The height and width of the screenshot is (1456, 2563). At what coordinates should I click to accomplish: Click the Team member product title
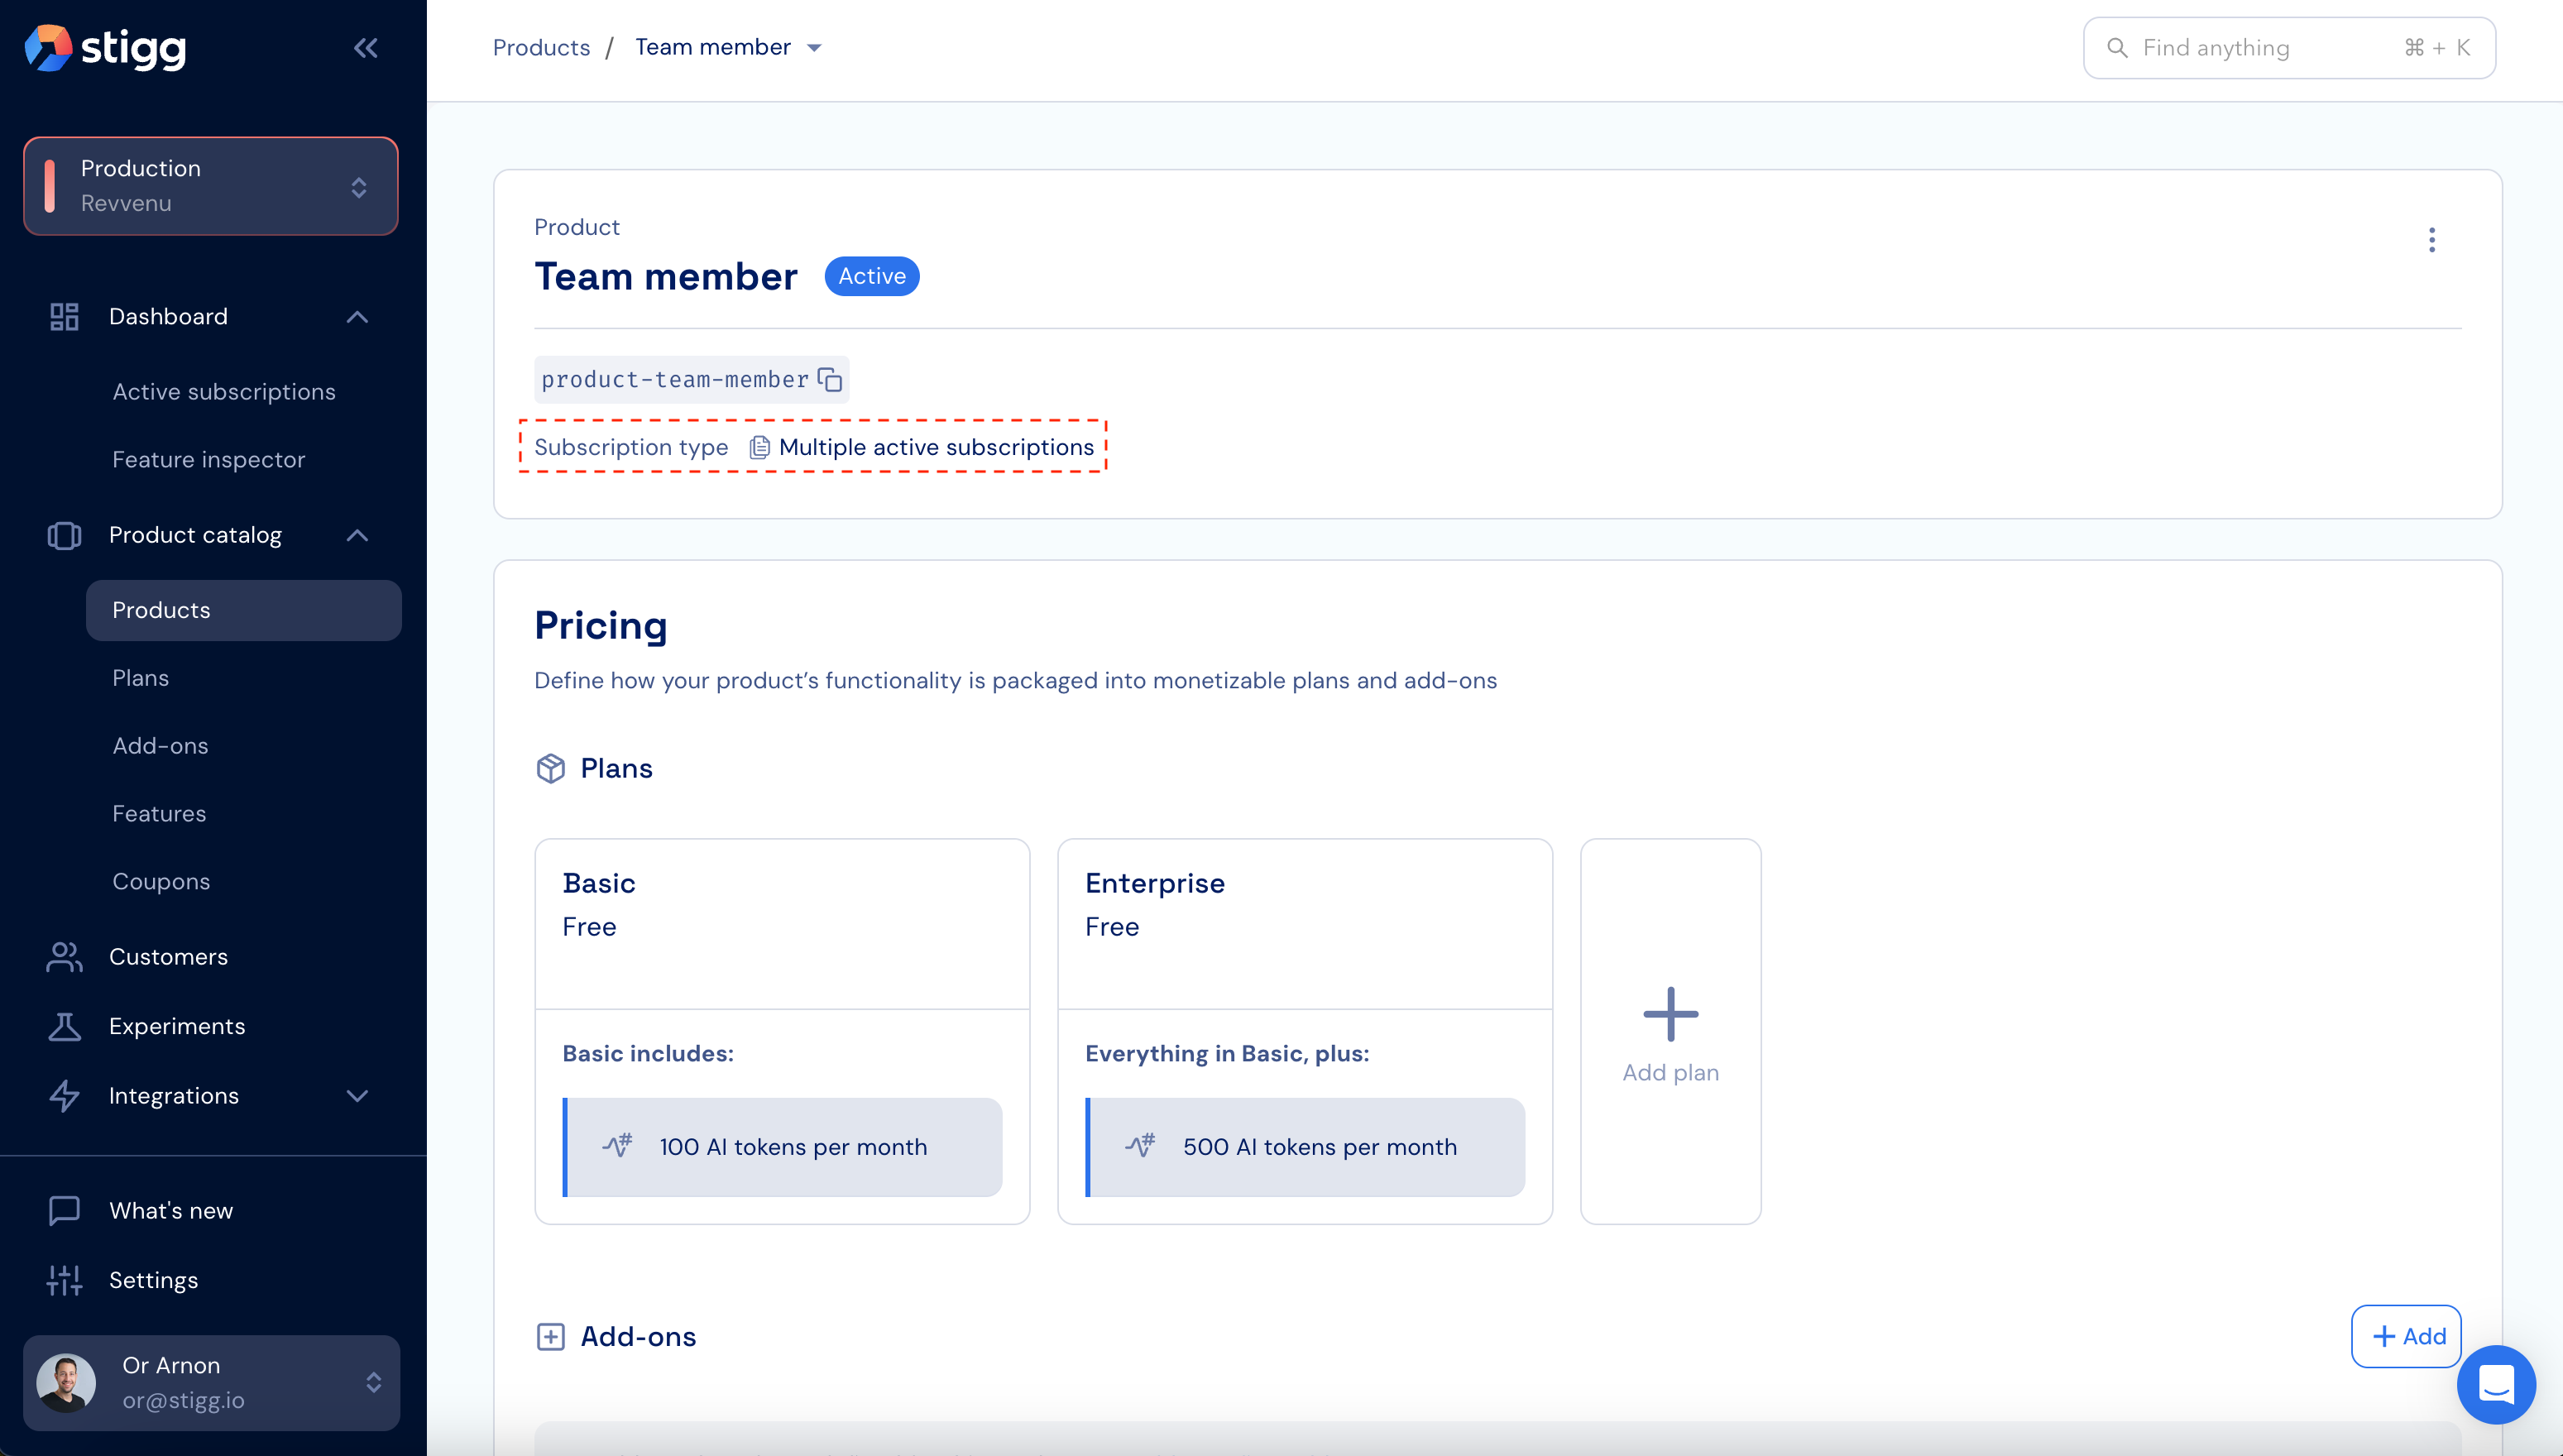click(666, 276)
